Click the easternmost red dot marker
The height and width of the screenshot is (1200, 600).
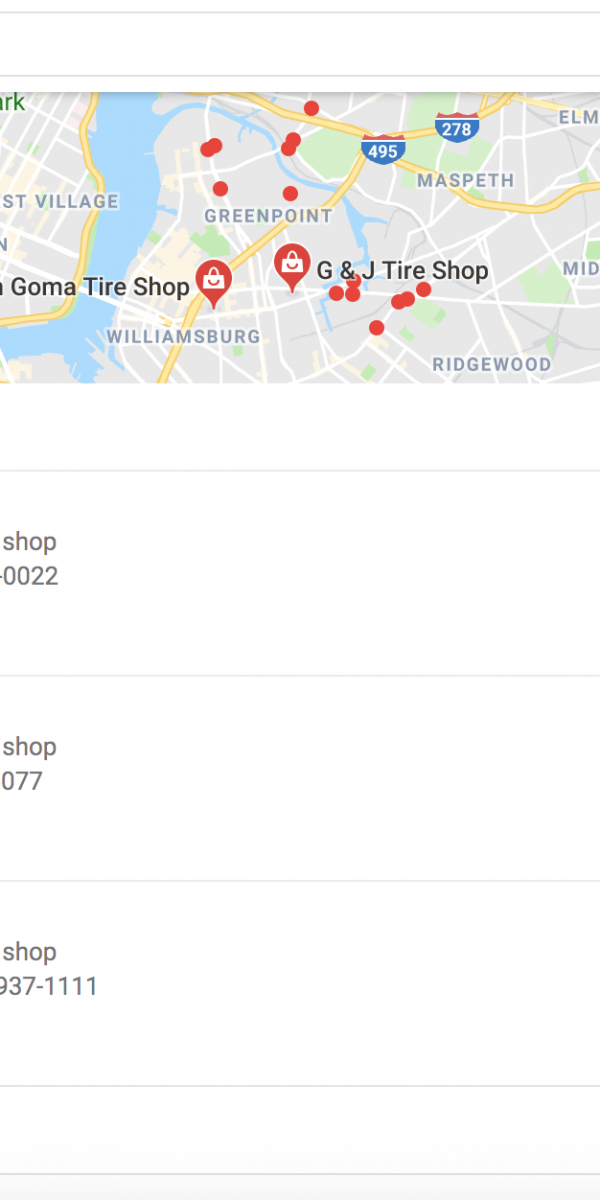(x=423, y=289)
